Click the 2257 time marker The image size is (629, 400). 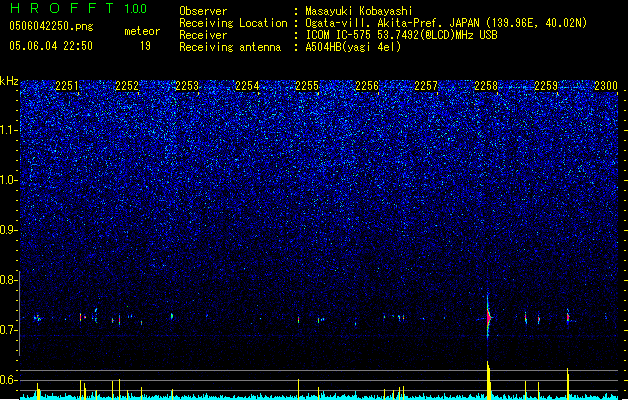pyautogui.click(x=426, y=86)
